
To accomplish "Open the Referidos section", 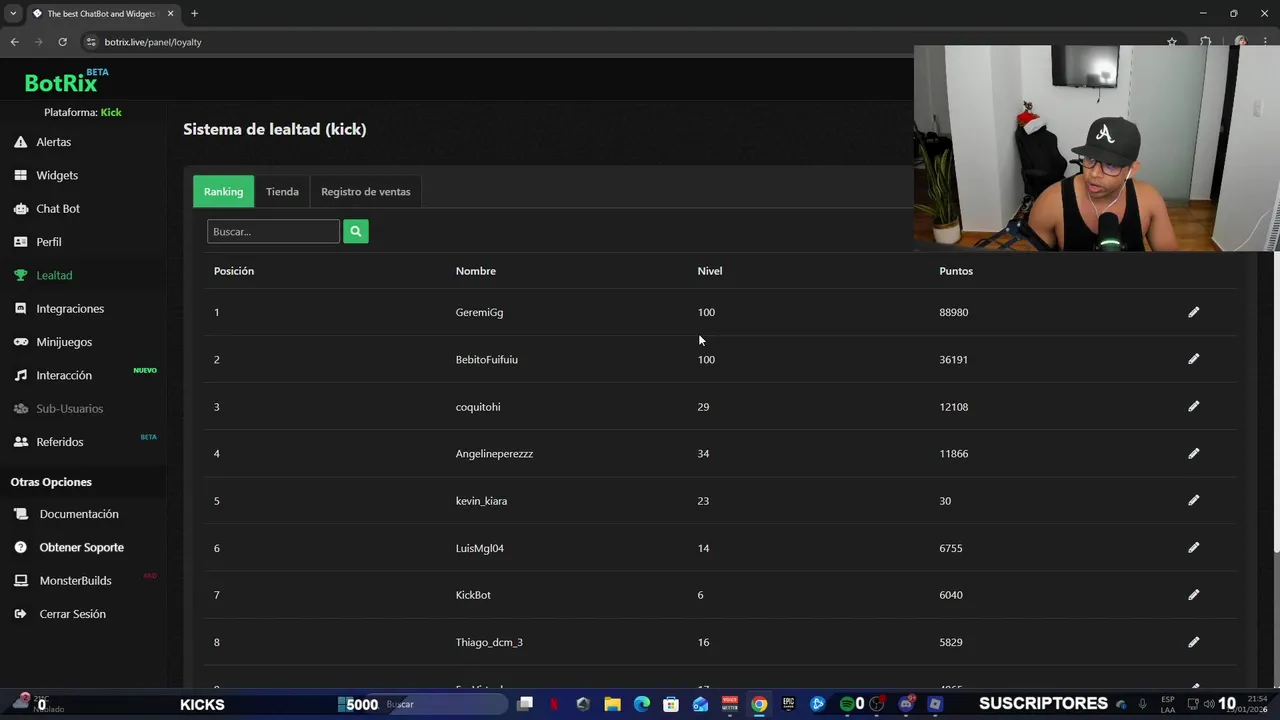I will coord(60,442).
